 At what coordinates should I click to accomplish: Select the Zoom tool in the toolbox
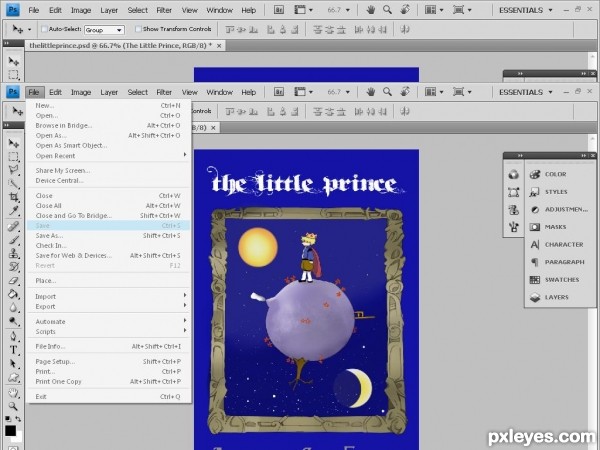pyautogui.click(x=13, y=406)
